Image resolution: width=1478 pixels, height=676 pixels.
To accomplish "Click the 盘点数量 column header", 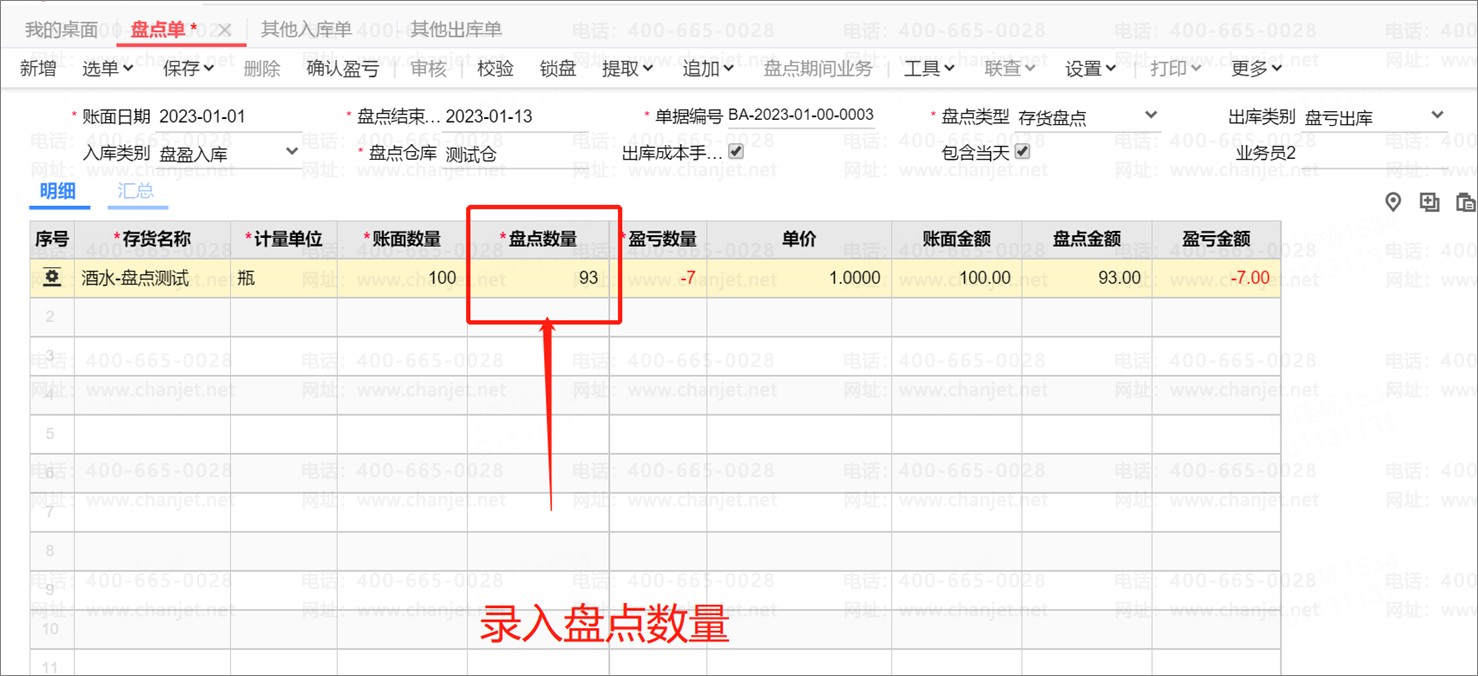I will pyautogui.click(x=538, y=239).
